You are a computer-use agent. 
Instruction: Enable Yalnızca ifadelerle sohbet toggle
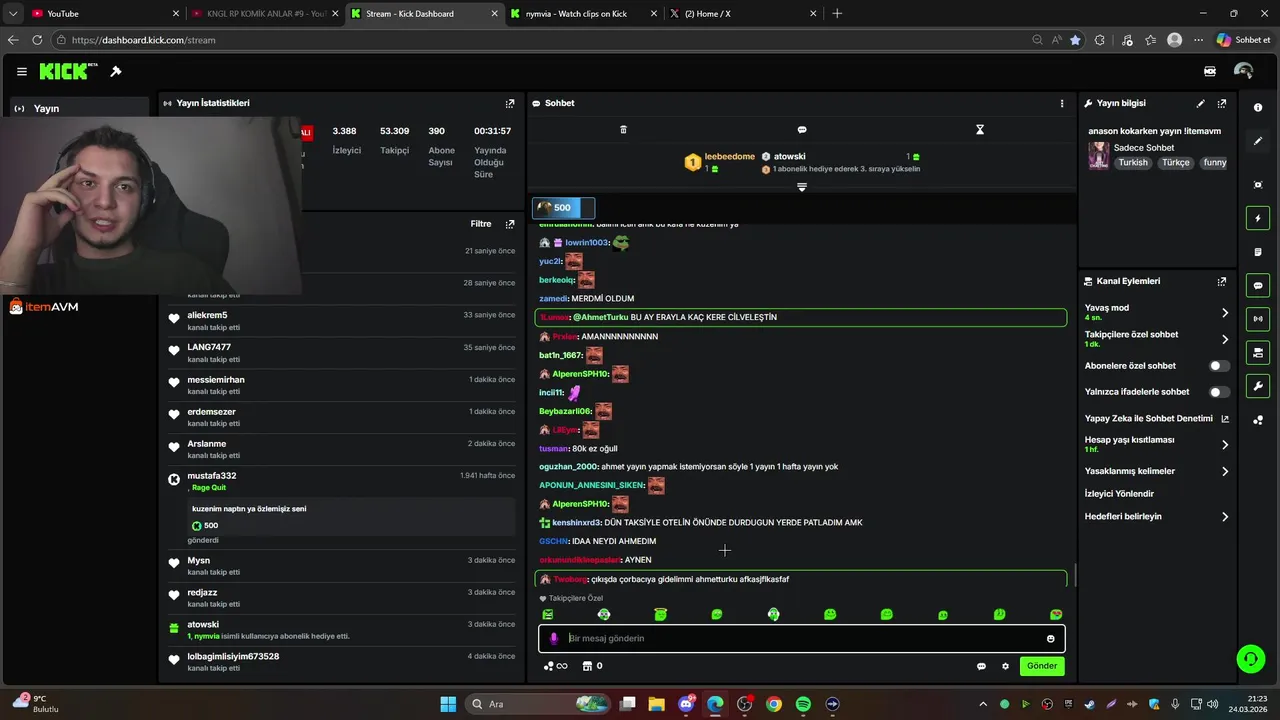[1220, 392]
